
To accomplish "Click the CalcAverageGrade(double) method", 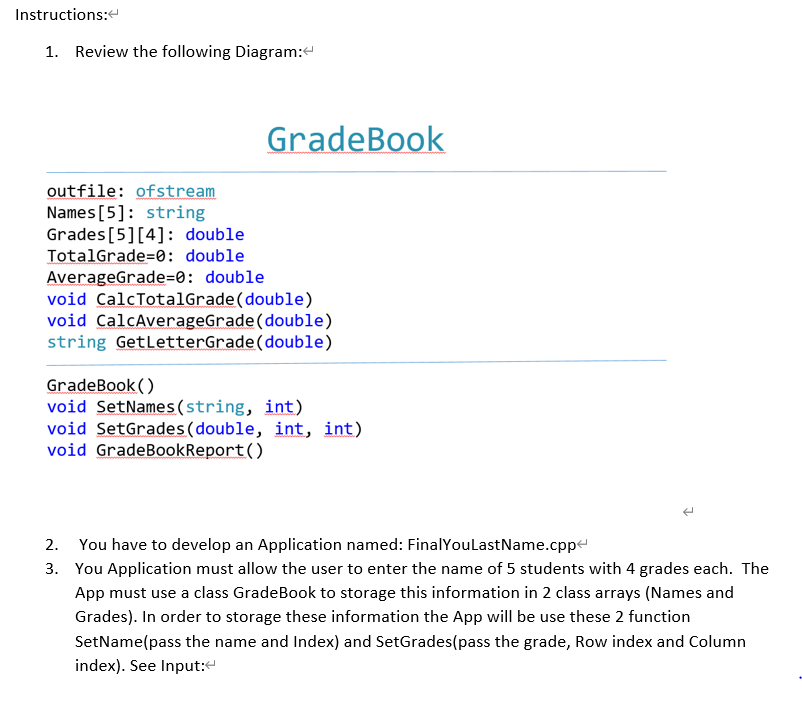I will [x=175, y=320].
